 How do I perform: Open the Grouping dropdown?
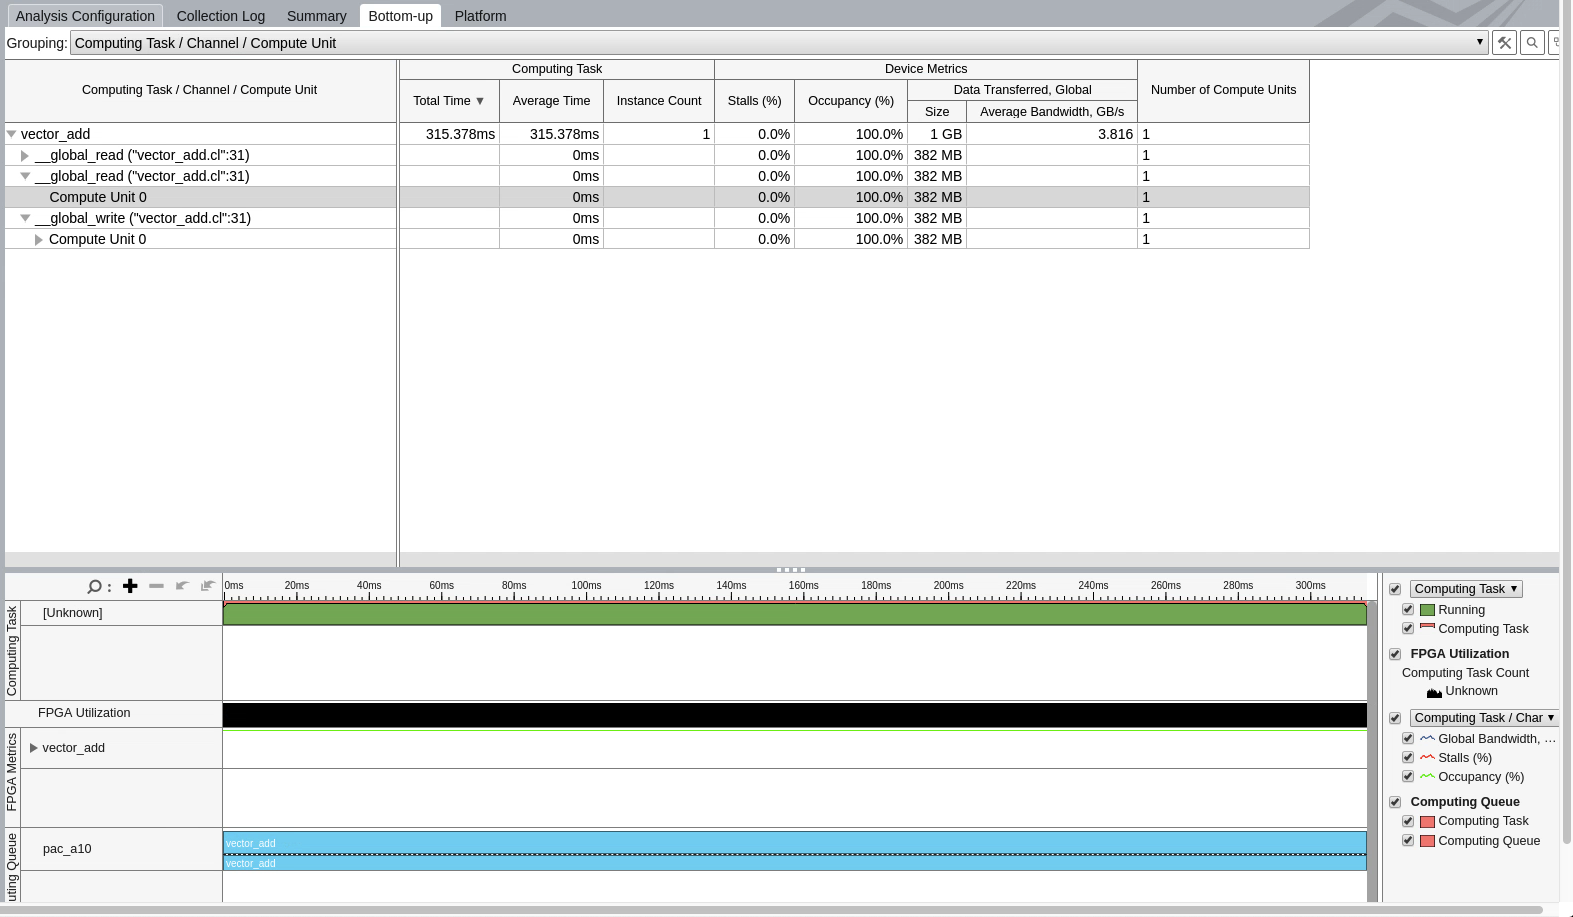pos(779,43)
